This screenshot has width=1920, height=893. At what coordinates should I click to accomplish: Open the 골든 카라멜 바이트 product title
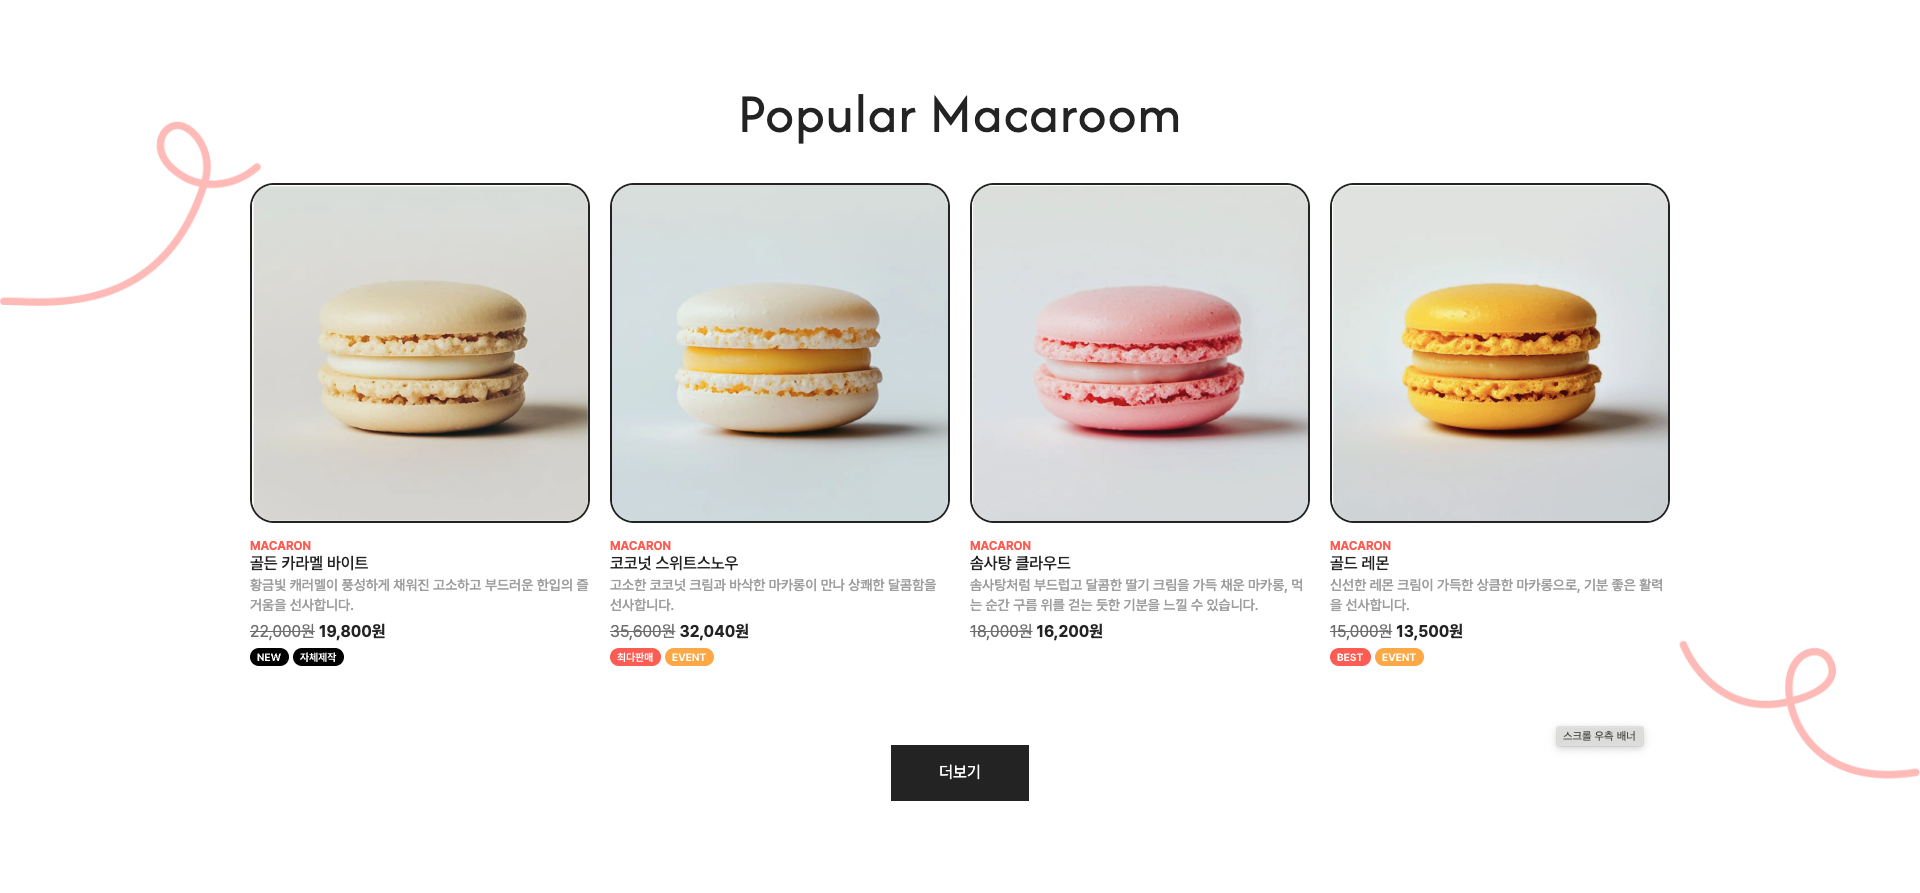point(309,563)
